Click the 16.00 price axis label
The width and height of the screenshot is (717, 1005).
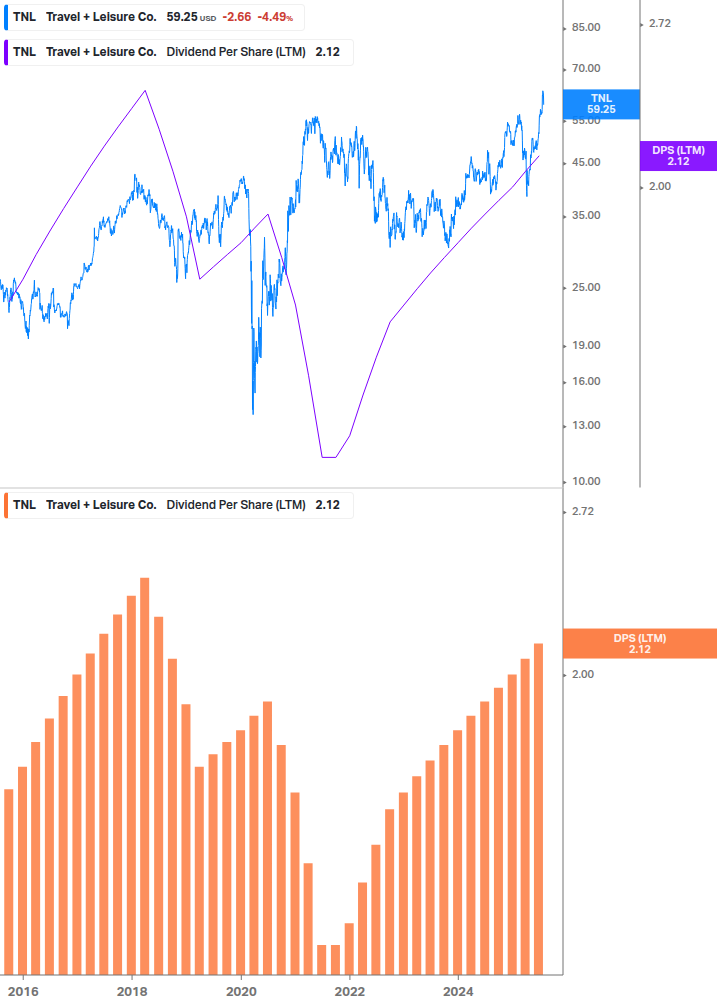click(x=586, y=381)
